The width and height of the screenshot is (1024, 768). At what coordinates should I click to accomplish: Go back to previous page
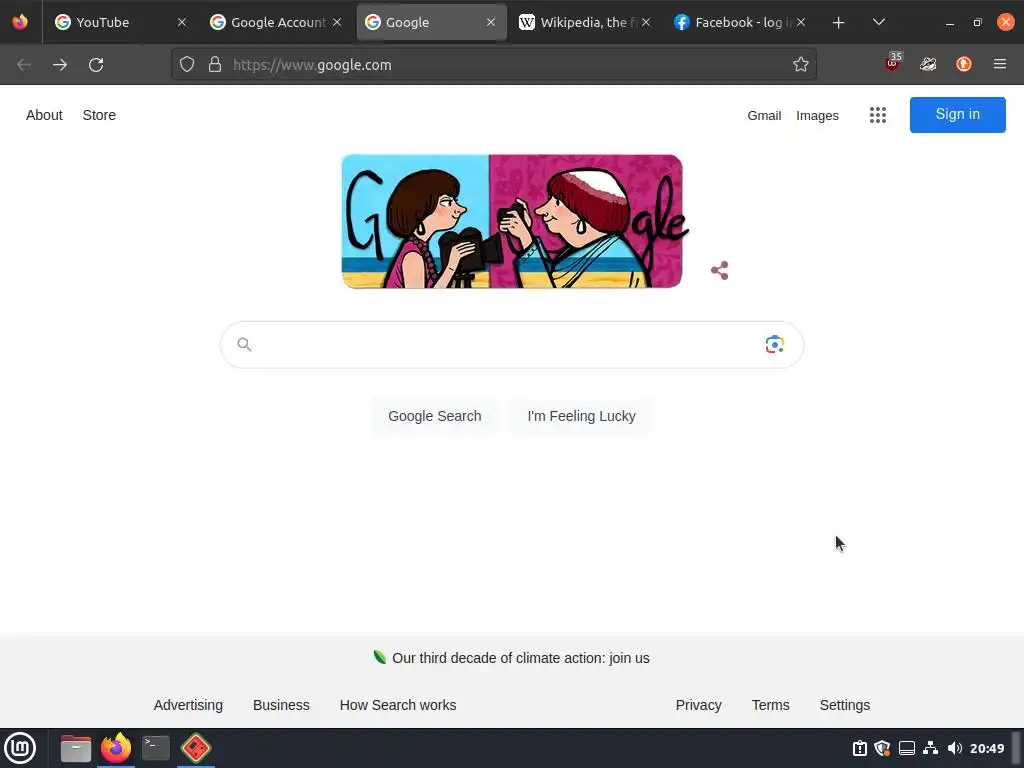click(x=24, y=65)
